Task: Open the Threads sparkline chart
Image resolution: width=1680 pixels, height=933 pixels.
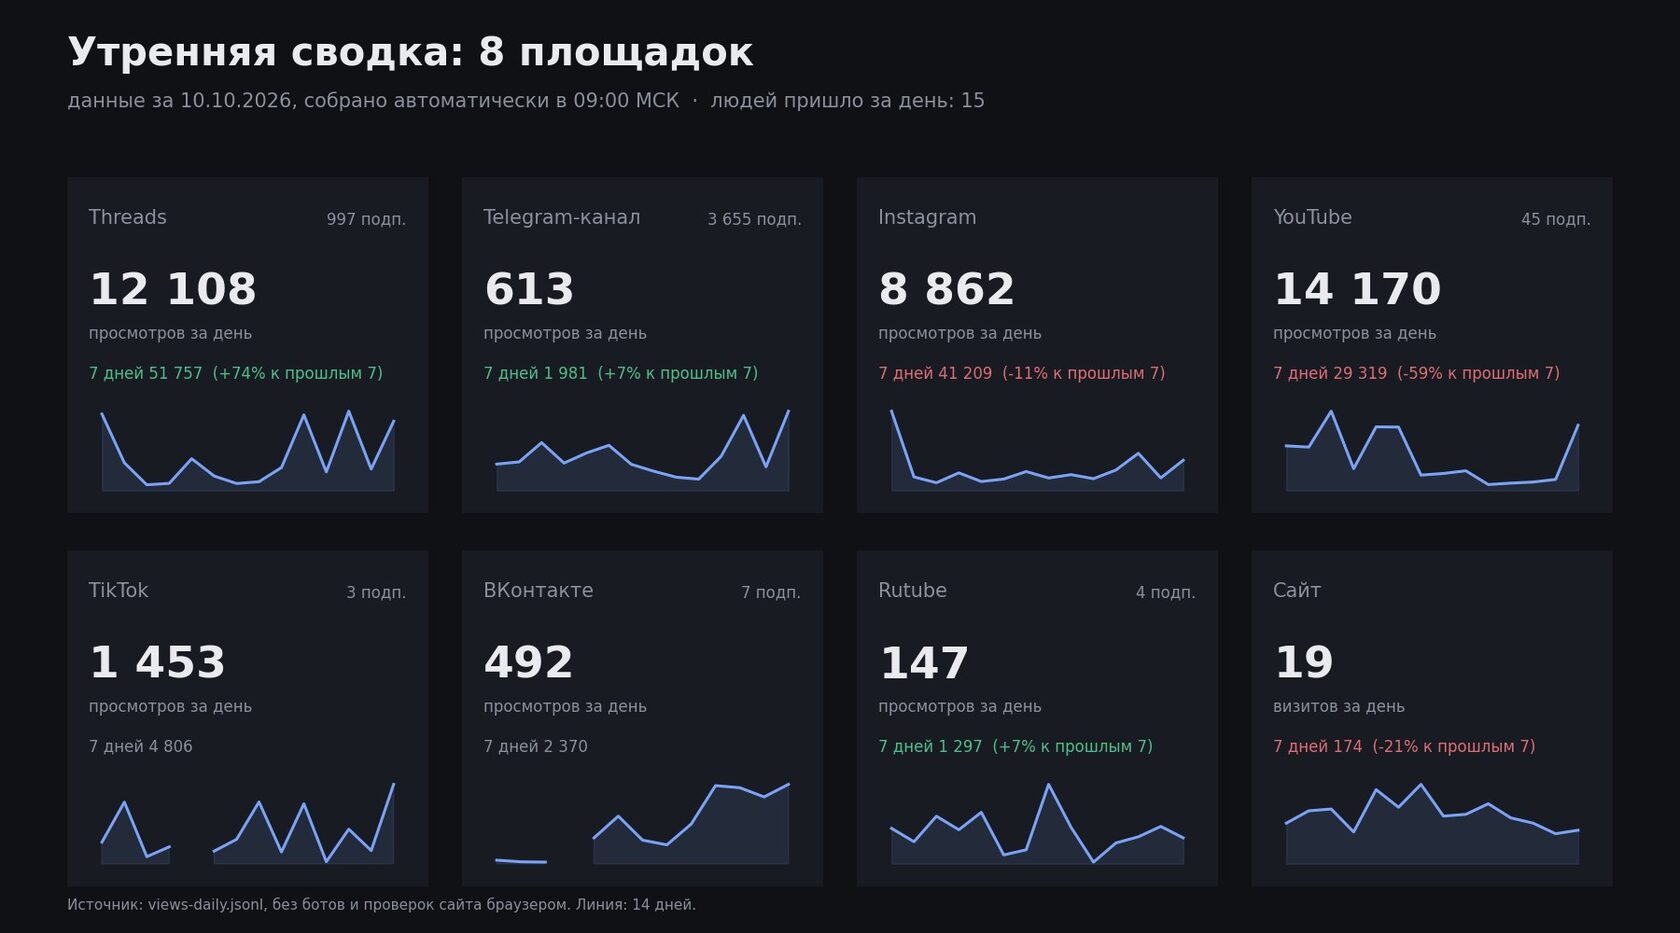Action: pyautogui.click(x=248, y=450)
